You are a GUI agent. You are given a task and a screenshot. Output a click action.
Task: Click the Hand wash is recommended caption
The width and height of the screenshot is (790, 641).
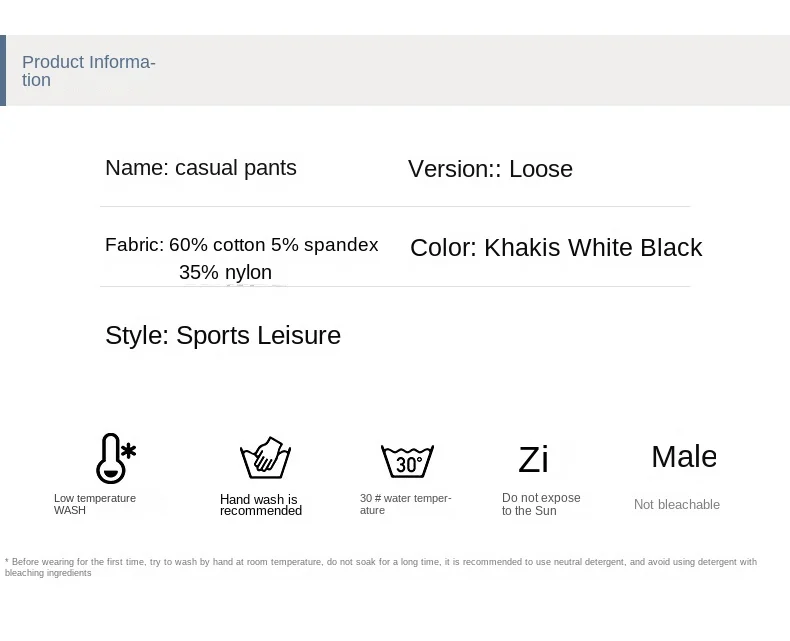[x=260, y=505]
